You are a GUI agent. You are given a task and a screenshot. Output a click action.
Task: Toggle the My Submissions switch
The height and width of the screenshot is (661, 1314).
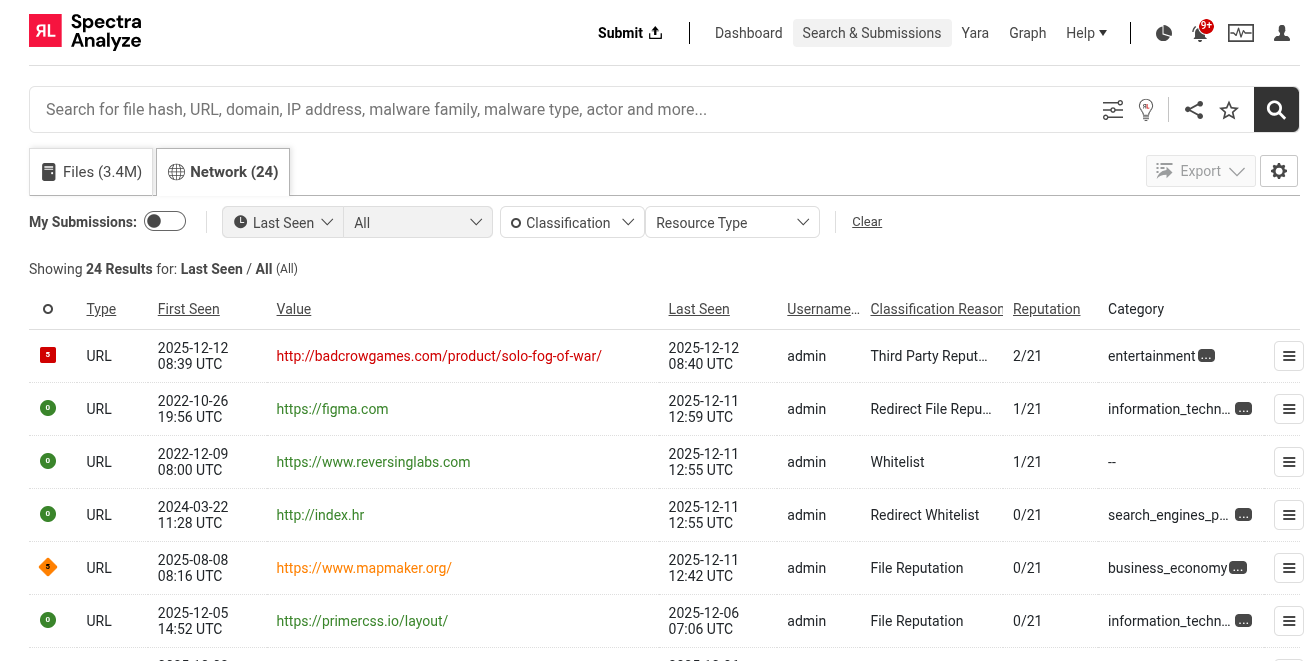(x=164, y=220)
